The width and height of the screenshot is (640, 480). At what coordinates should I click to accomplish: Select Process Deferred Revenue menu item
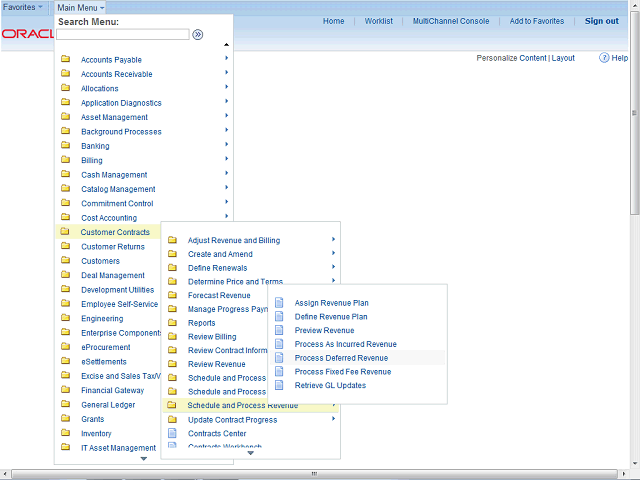coord(341,357)
